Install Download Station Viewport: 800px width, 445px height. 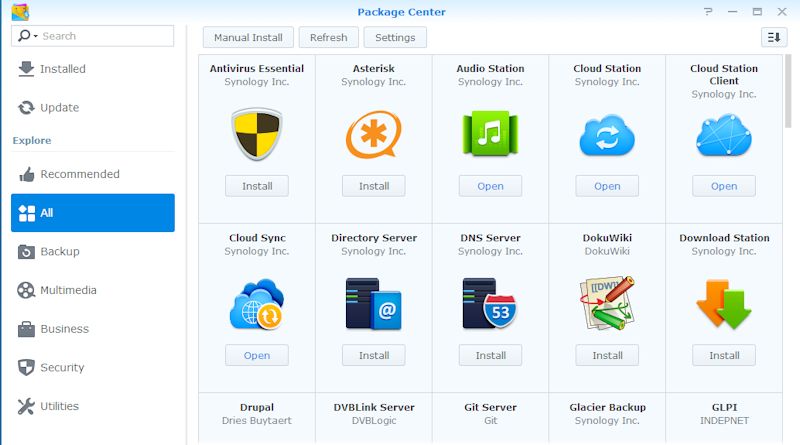coord(724,356)
